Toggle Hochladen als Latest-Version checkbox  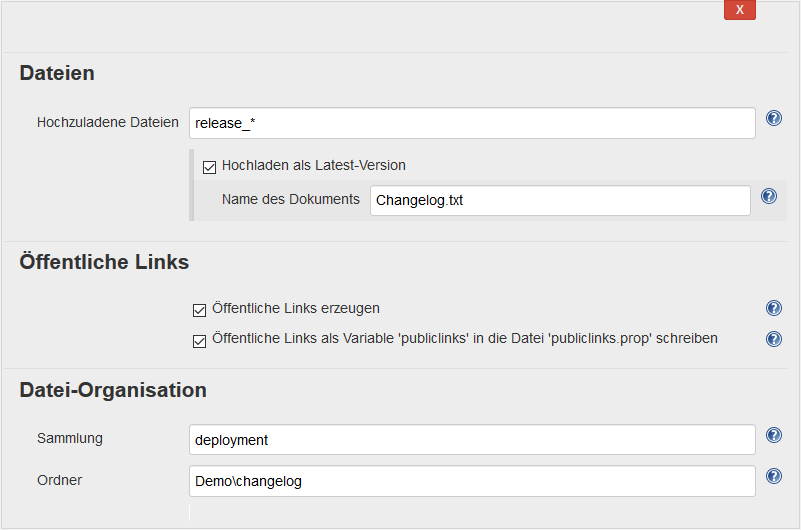tap(209, 167)
